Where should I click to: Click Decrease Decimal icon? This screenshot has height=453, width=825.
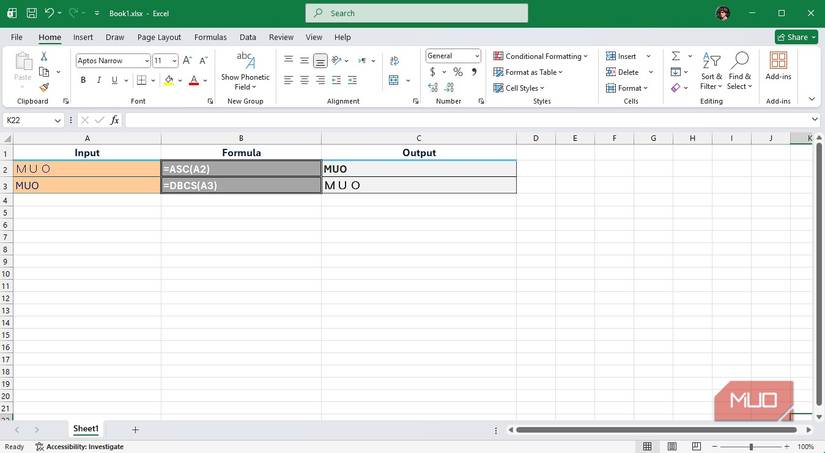tap(449, 87)
